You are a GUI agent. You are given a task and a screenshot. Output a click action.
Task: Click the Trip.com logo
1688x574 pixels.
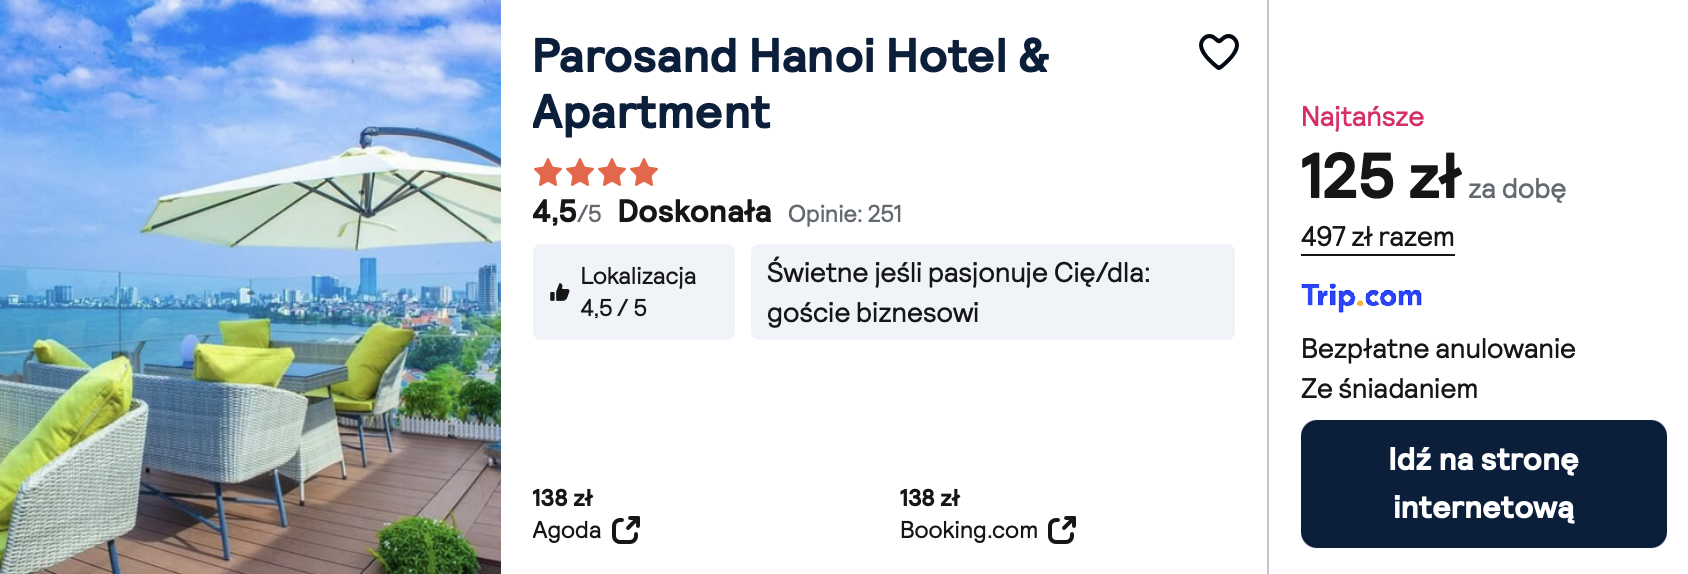click(x=1361, y=296)
